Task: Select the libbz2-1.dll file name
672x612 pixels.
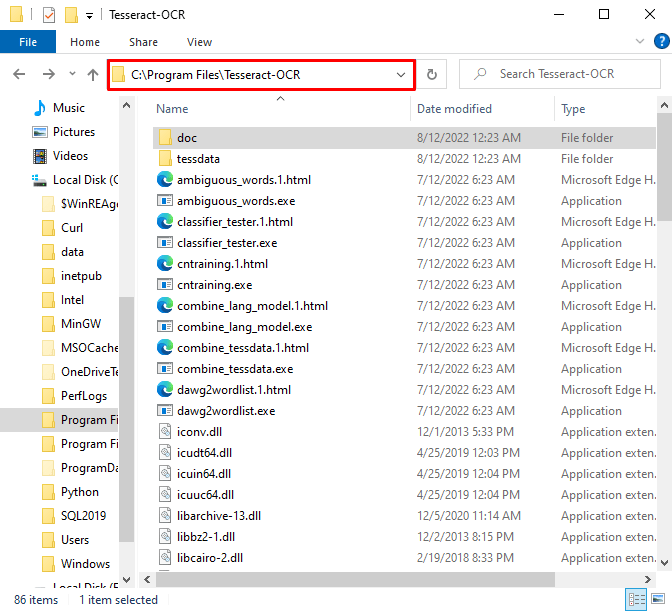Action: coord(206,537)
